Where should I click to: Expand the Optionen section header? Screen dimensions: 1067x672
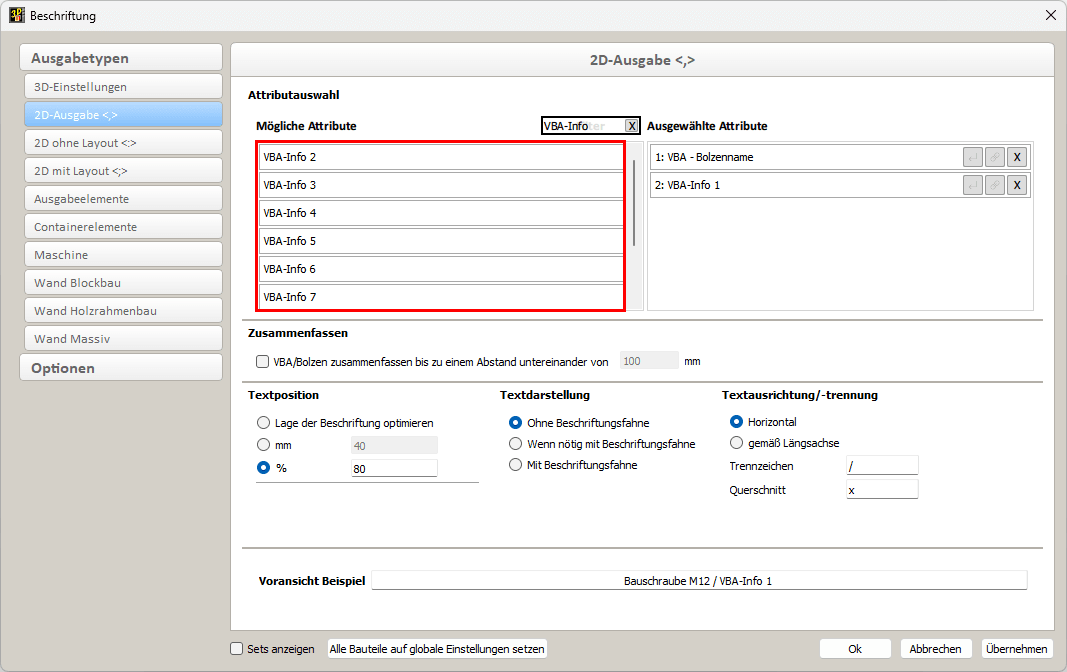(121, 368)
